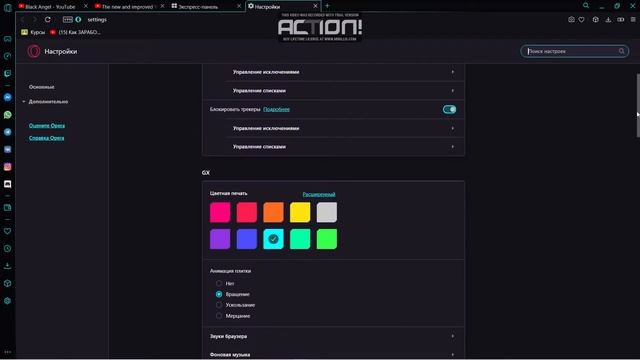Pick the purple color swatch
The width and height of the screenshot is (640, 360).
coord(220,239)
